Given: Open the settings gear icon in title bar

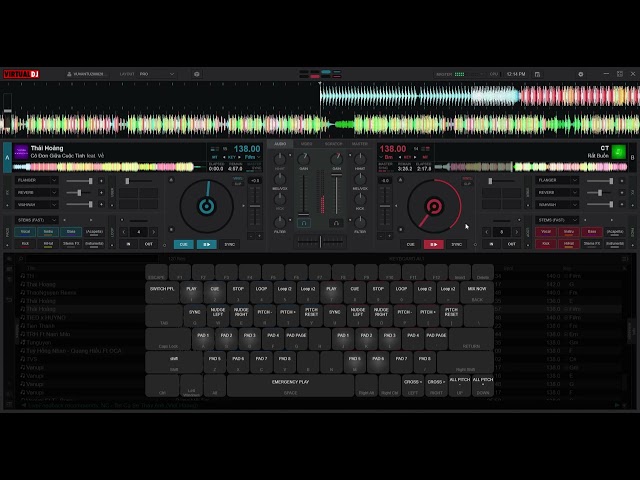Looking at the screenshot, I should pos(580,74).
